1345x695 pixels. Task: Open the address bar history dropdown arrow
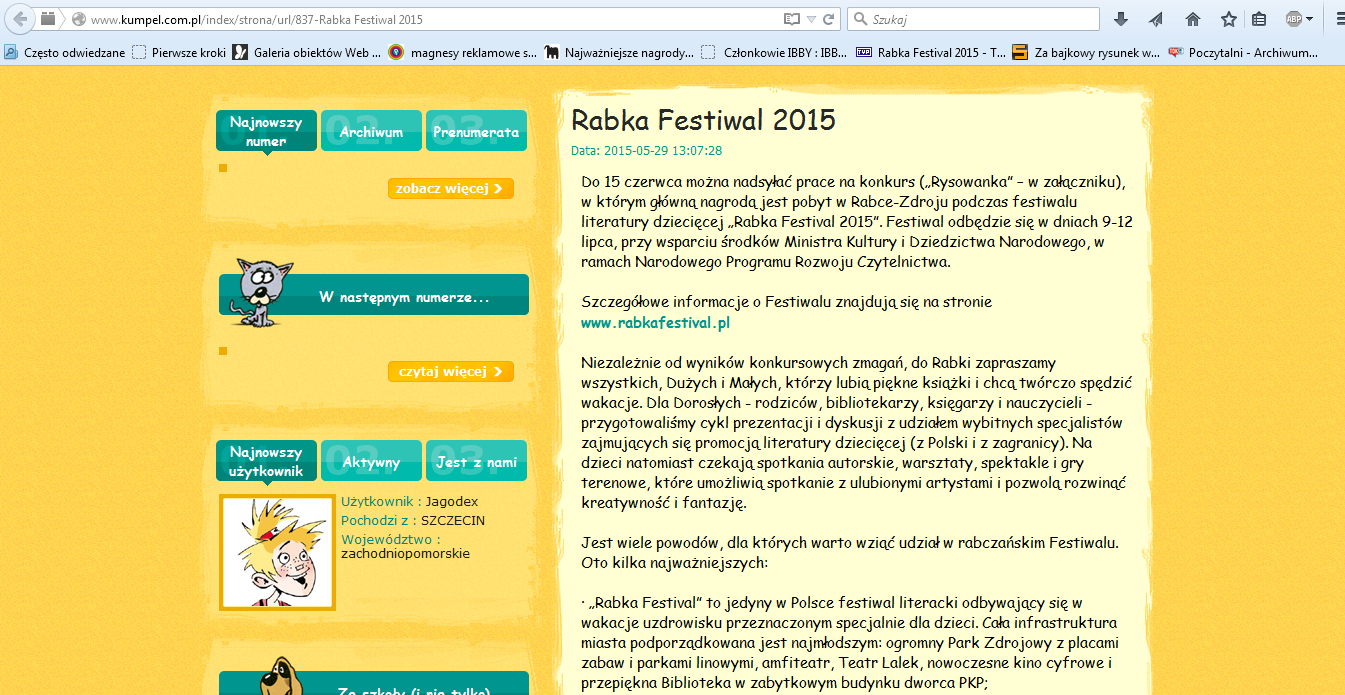point(811,19)
